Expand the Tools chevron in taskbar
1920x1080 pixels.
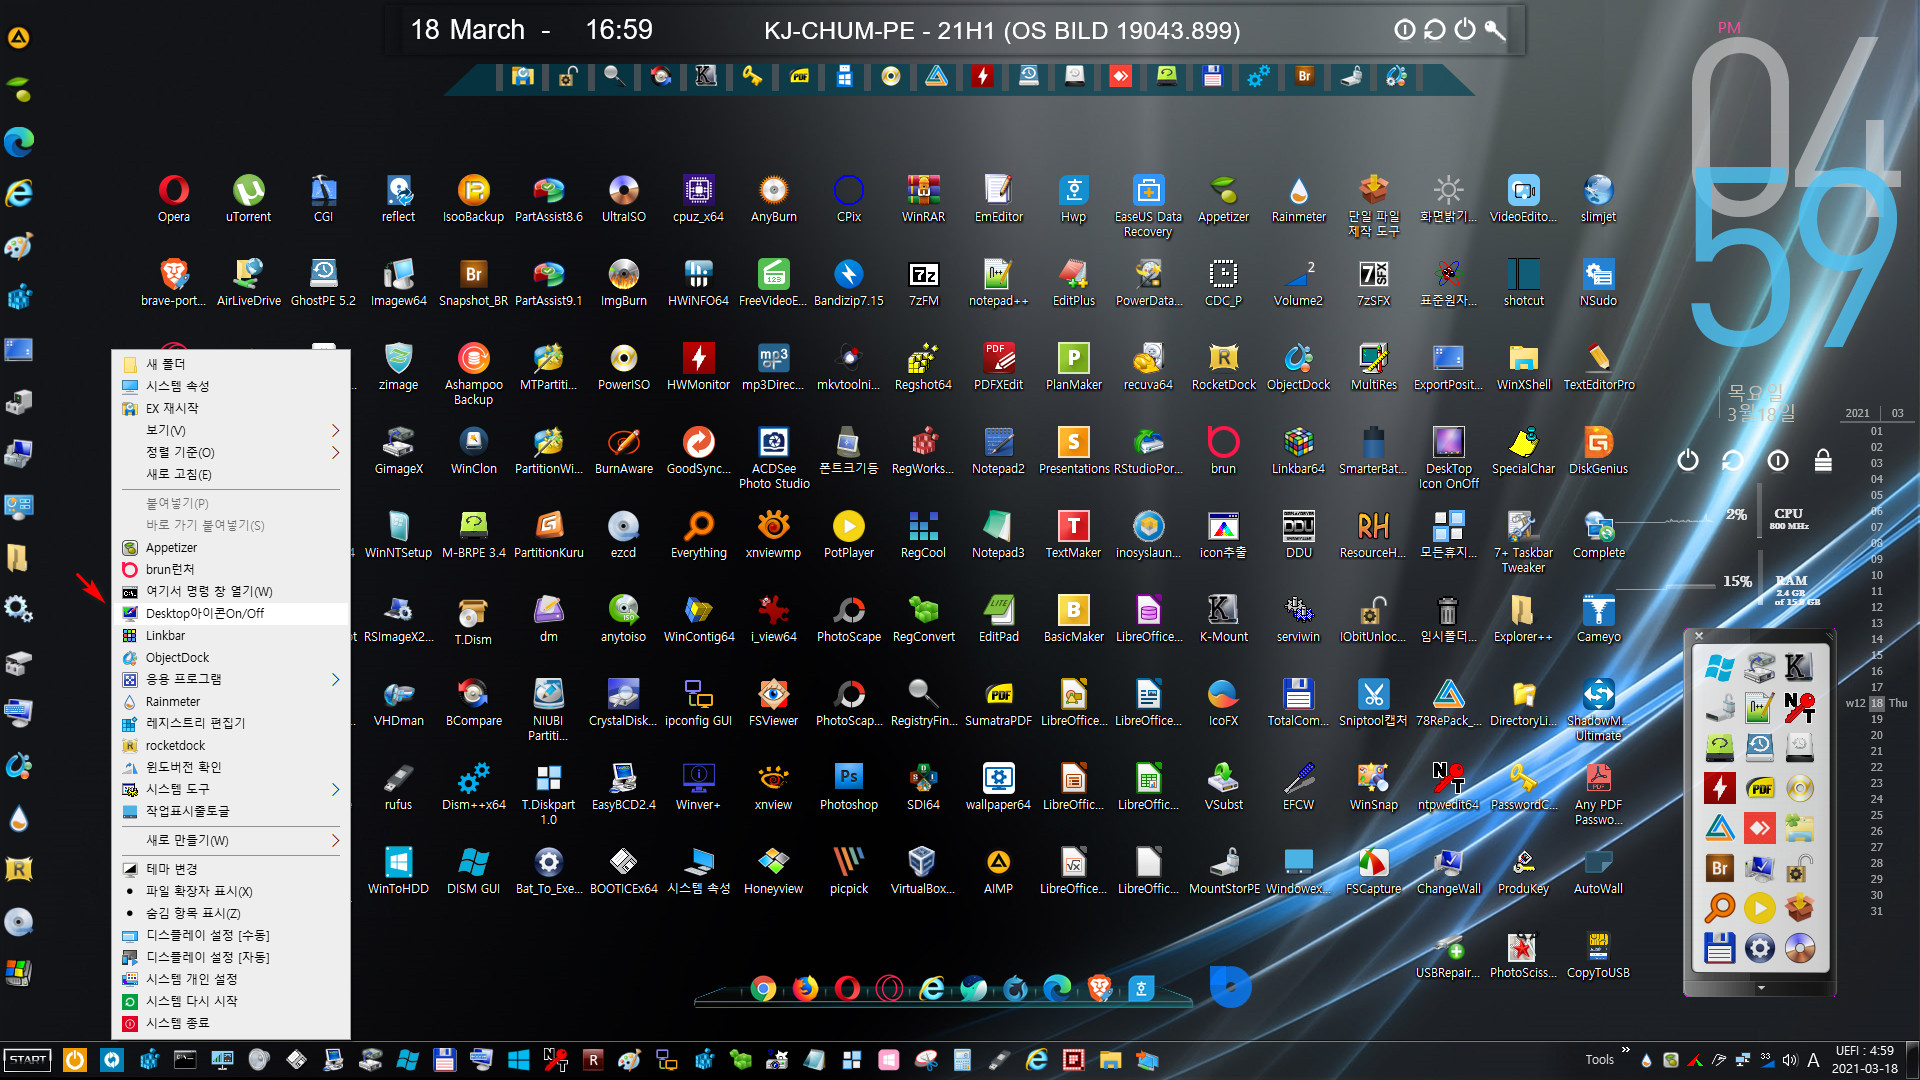(1626, 1049)
